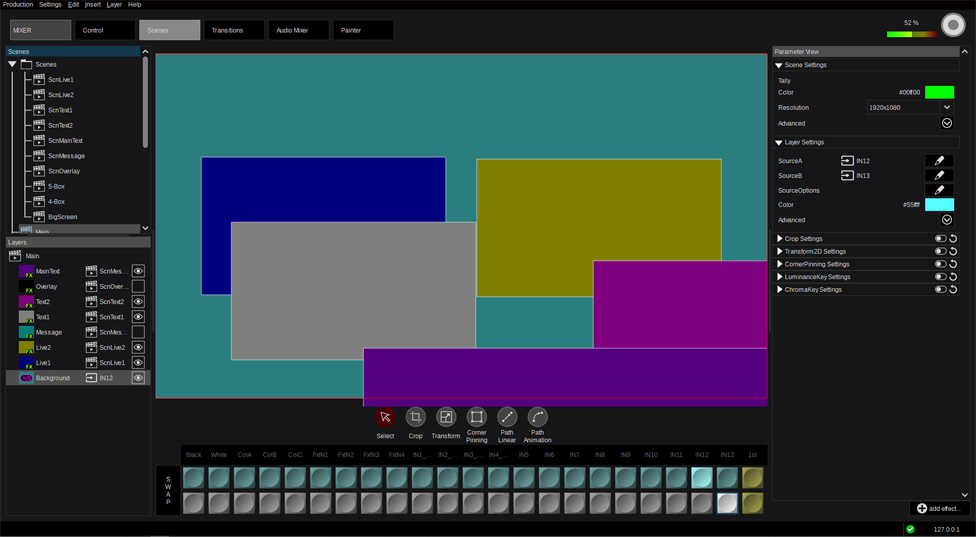Viewport: 976px width, 537px height.
Task: Choose the Corner Pinning tool
Action: click(477, 418)
